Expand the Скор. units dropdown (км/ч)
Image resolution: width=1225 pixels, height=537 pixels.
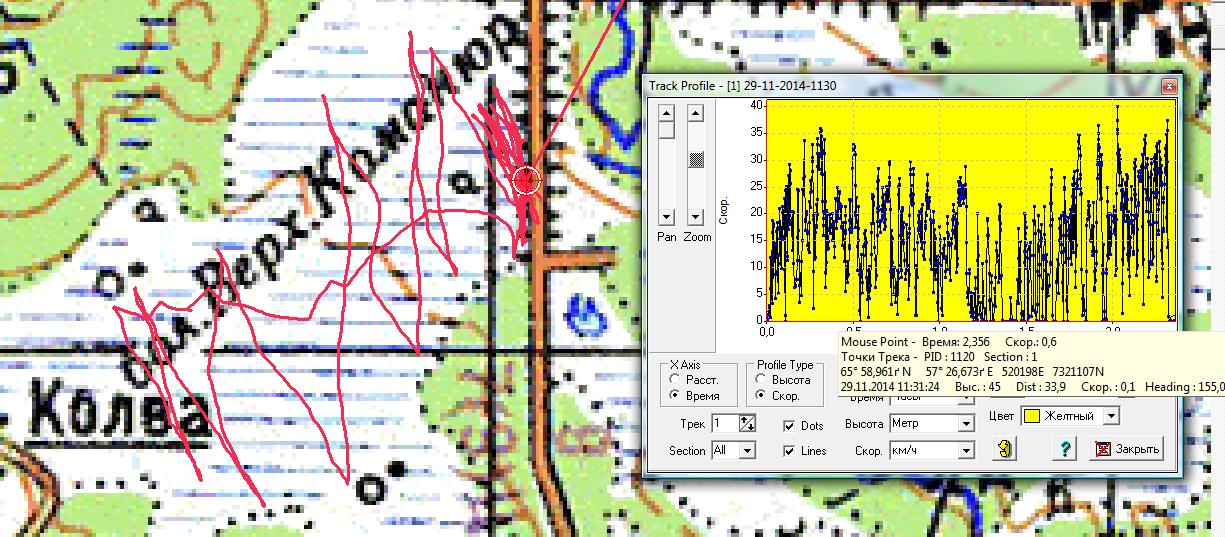[x=965, y=451]
